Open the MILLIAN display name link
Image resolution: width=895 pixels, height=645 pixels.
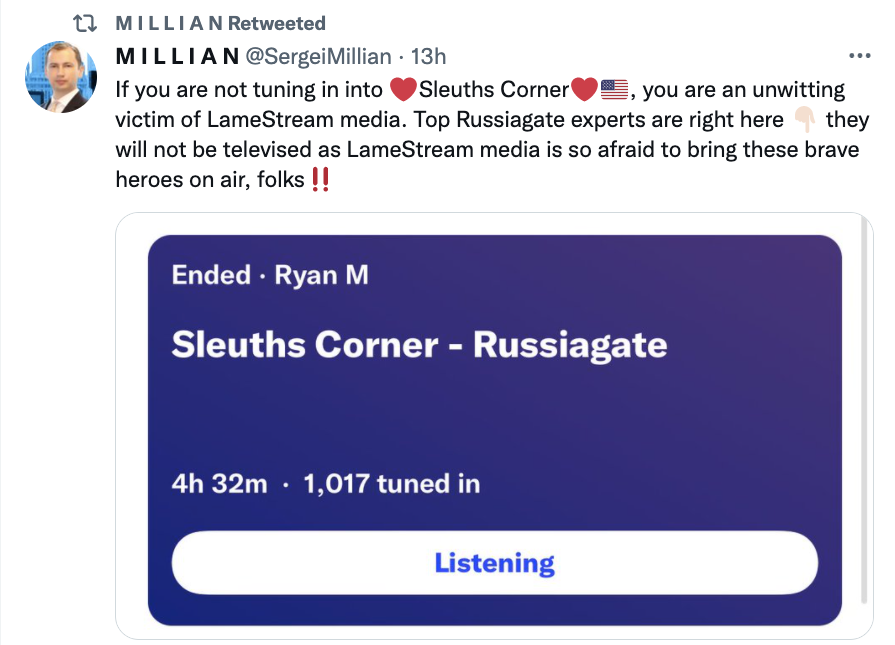point(178,57)
